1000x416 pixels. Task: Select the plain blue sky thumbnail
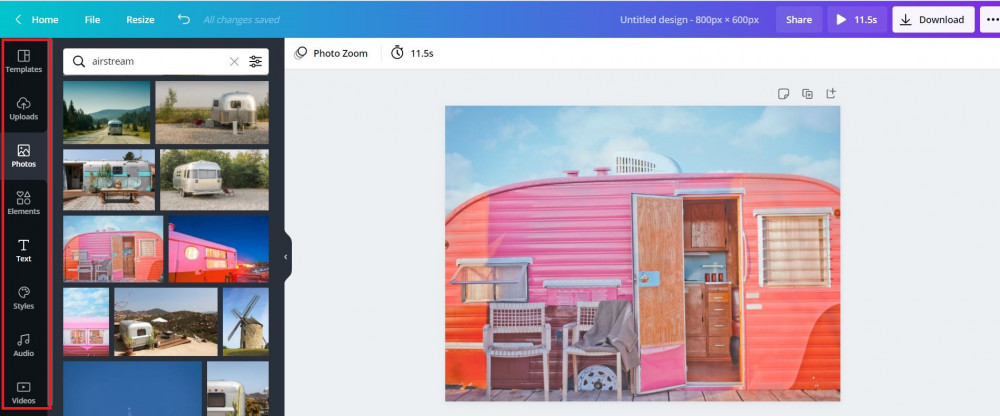pos(132,389)
